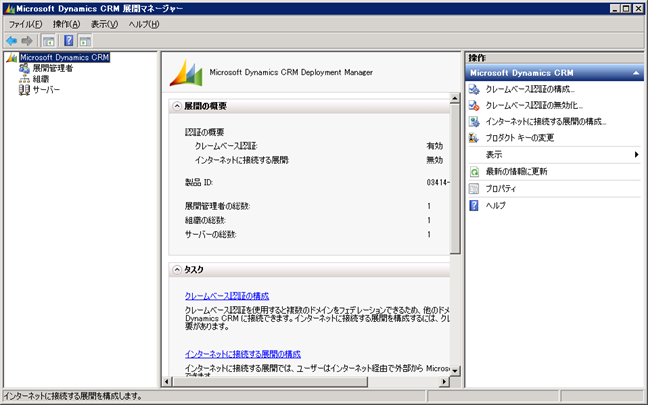Click the Back arrow toolbar icon
Viewport: 648px width, 405px height.
[11, 41]
